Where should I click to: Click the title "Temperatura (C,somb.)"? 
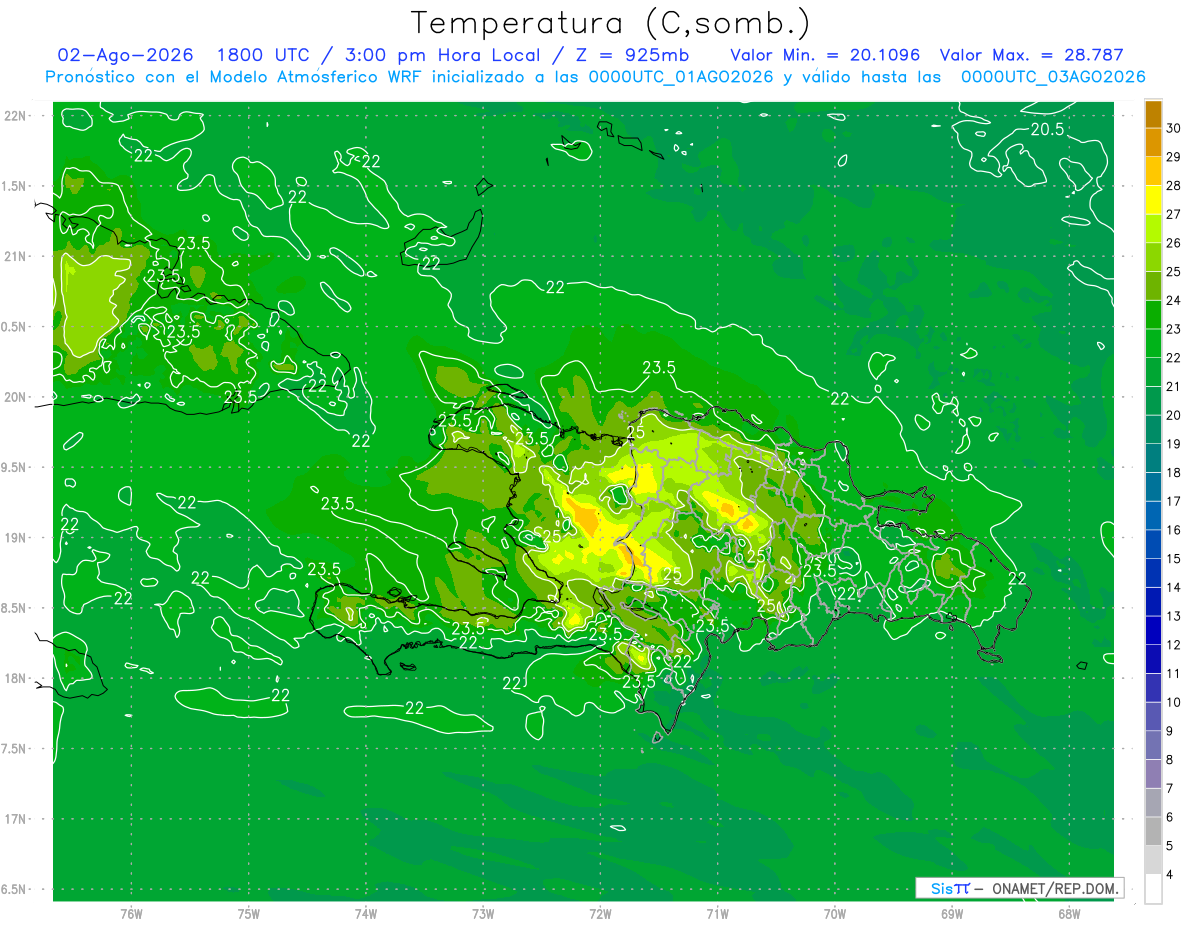point(611,23)
